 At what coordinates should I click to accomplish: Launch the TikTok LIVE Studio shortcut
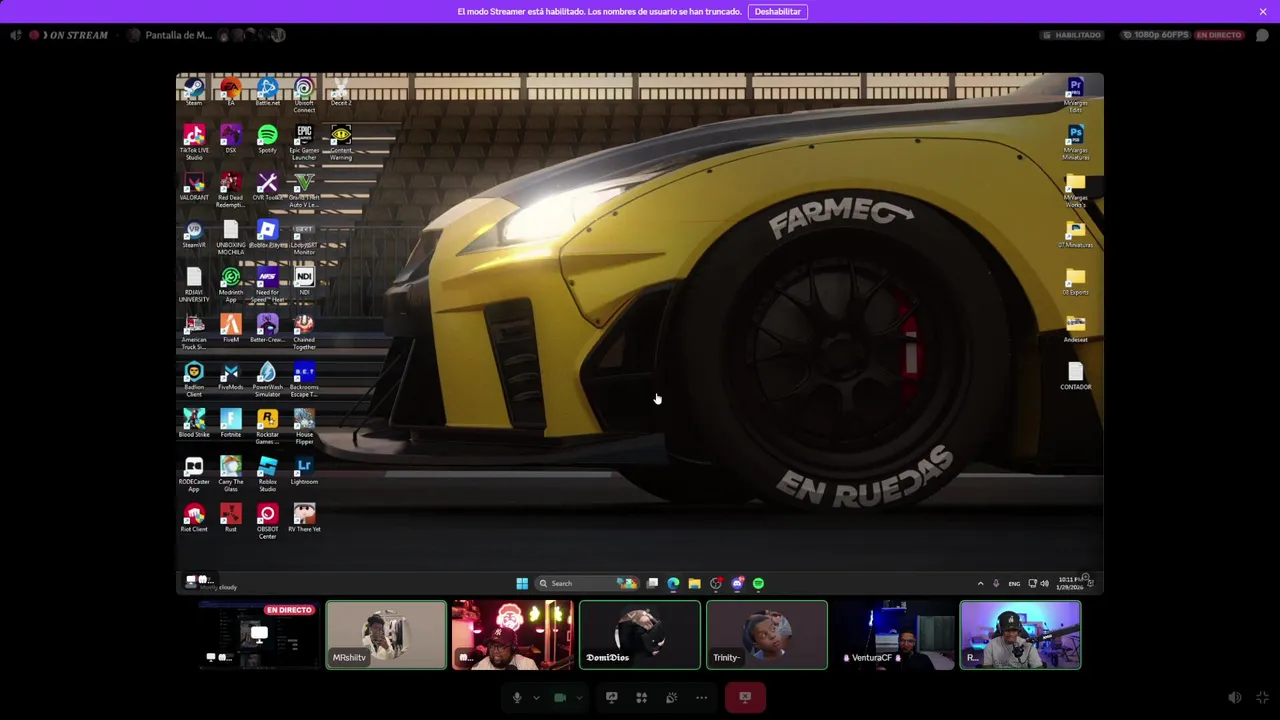tap(194, 142)
